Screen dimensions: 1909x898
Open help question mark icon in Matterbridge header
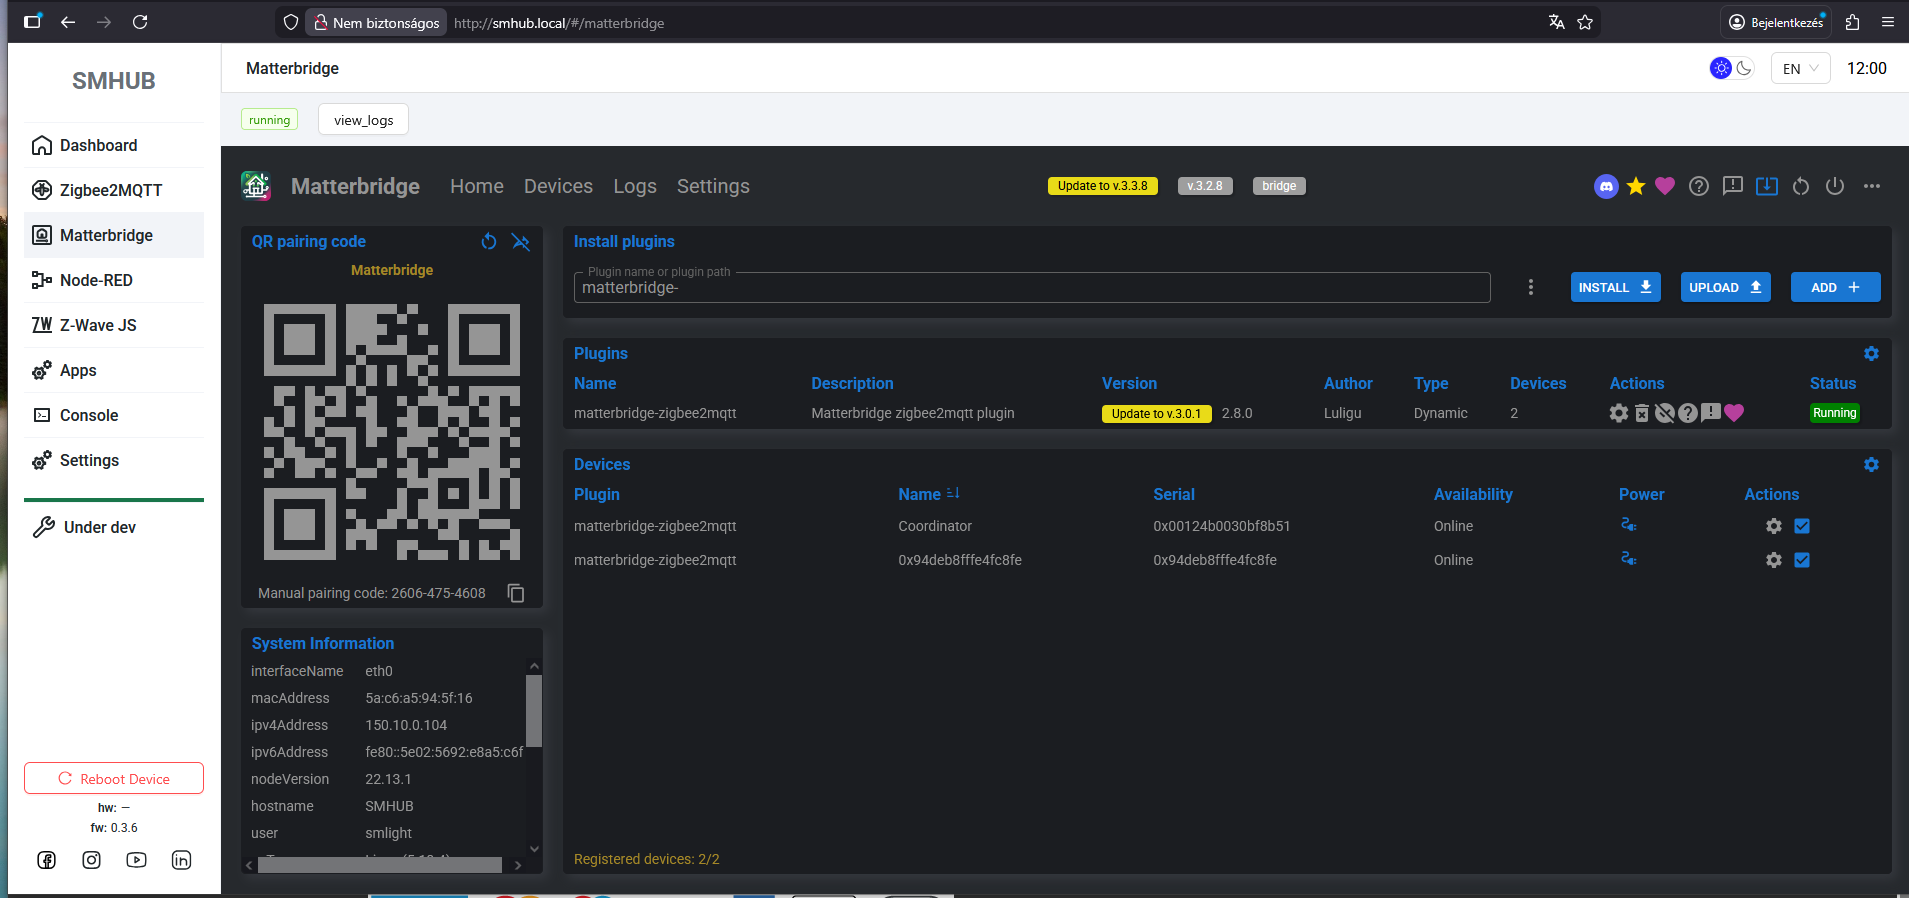tap(1699, 186)
